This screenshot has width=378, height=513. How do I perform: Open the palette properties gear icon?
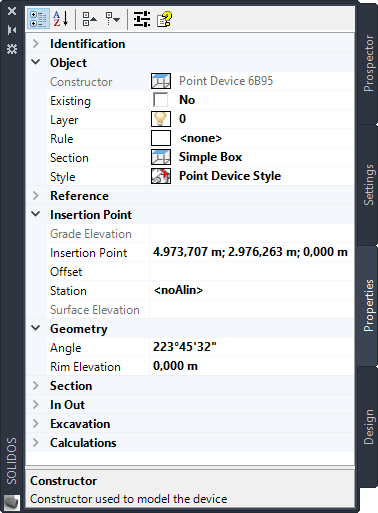(x=12, y=49)
